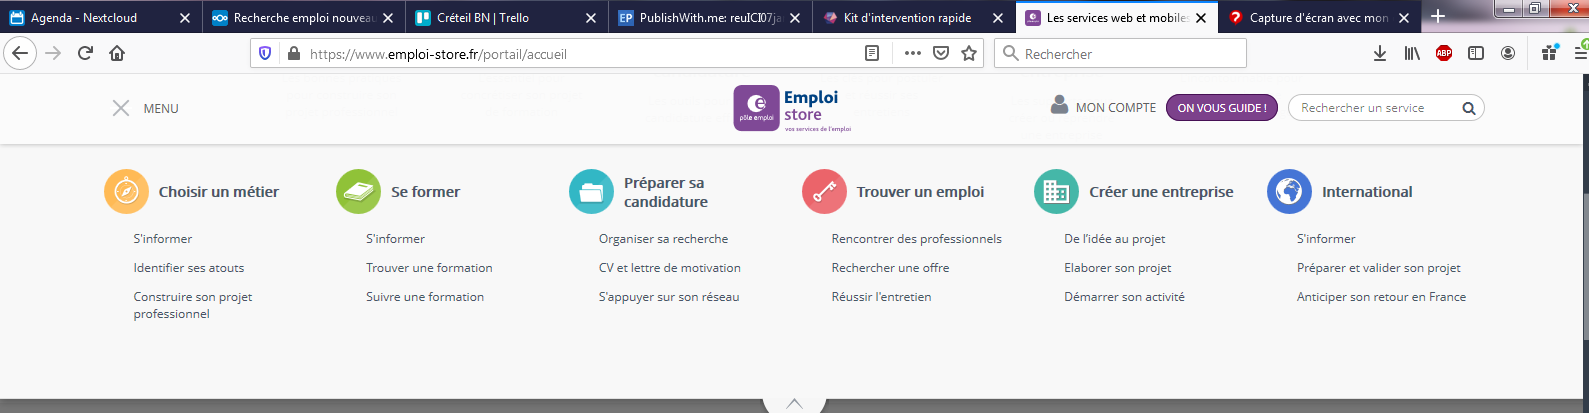Bookmark this page with the star icon

(969, 54)
